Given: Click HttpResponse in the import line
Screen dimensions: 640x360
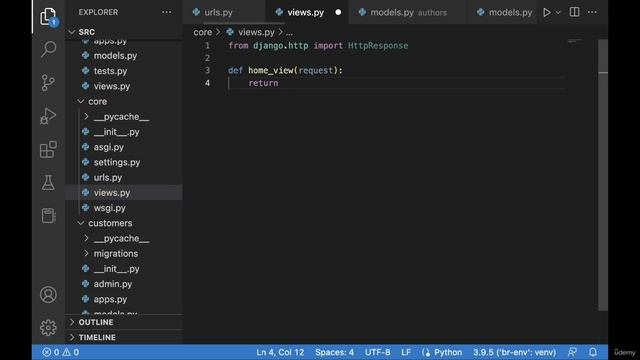Looking at the screenshot, I should (x=378, y=46).
